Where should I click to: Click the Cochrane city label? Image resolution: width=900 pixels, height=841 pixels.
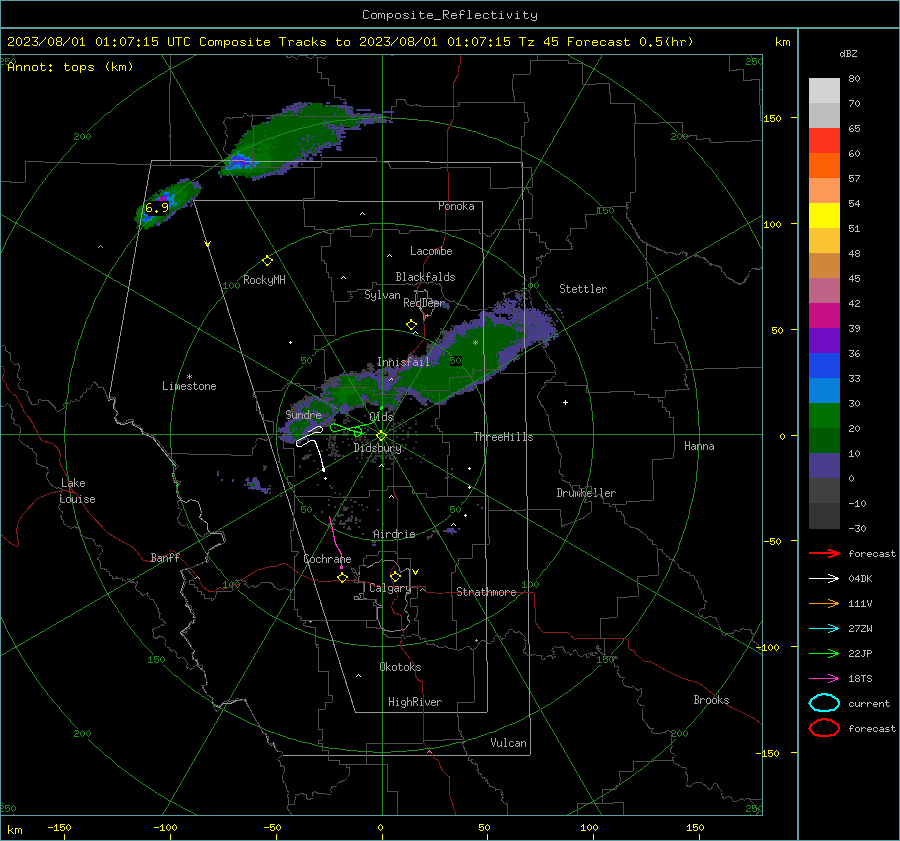coord(327,559)
